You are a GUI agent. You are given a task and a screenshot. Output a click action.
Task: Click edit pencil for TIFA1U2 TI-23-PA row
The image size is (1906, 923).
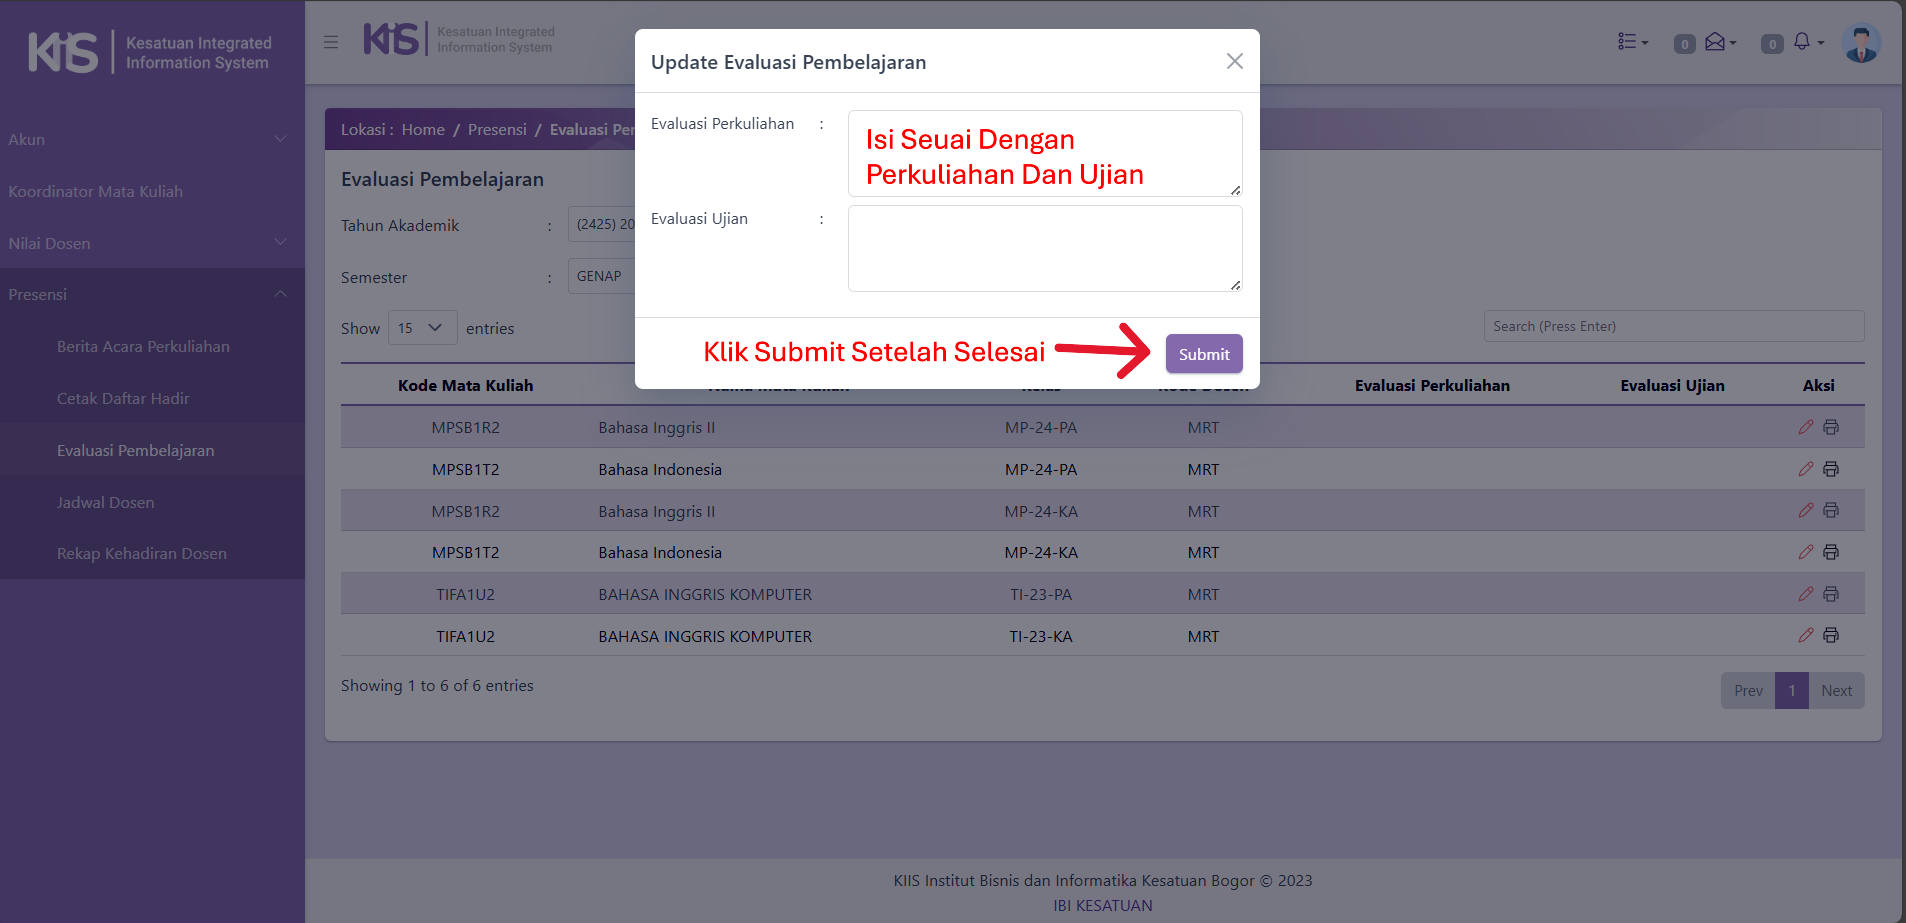1805,594
